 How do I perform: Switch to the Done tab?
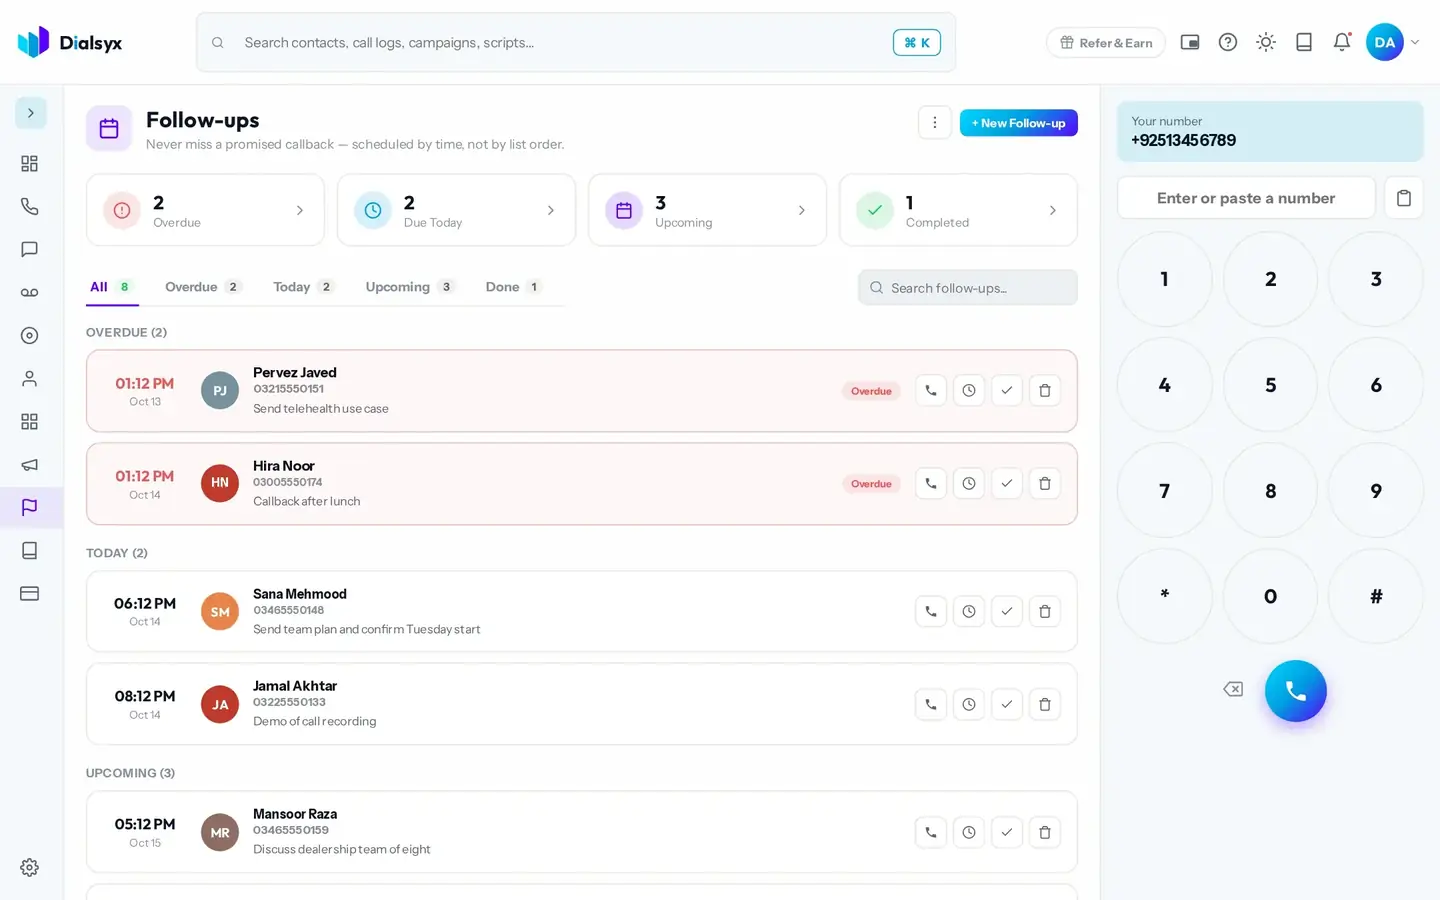pyautogui.click(x=513, y=287)
